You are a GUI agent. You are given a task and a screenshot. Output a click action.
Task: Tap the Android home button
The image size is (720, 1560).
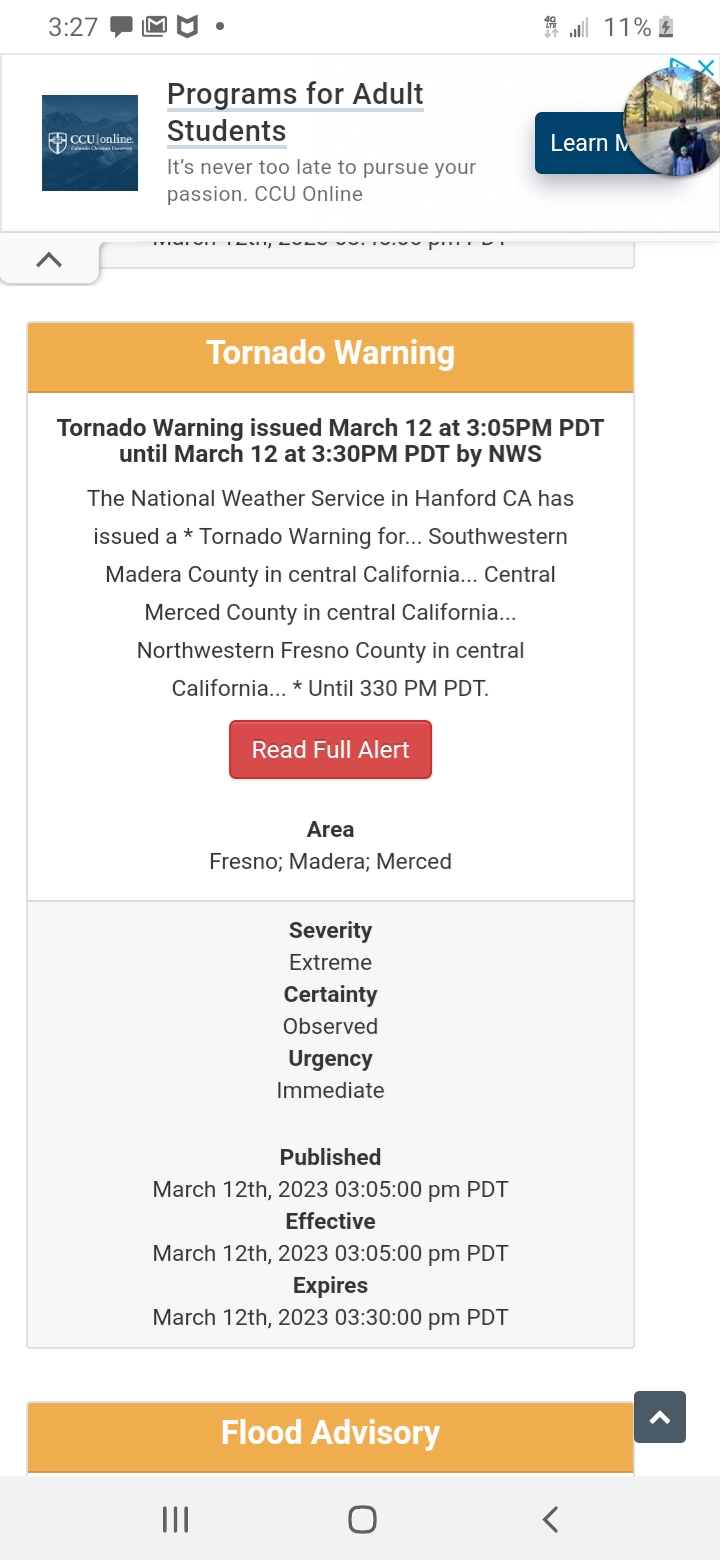362,1520
